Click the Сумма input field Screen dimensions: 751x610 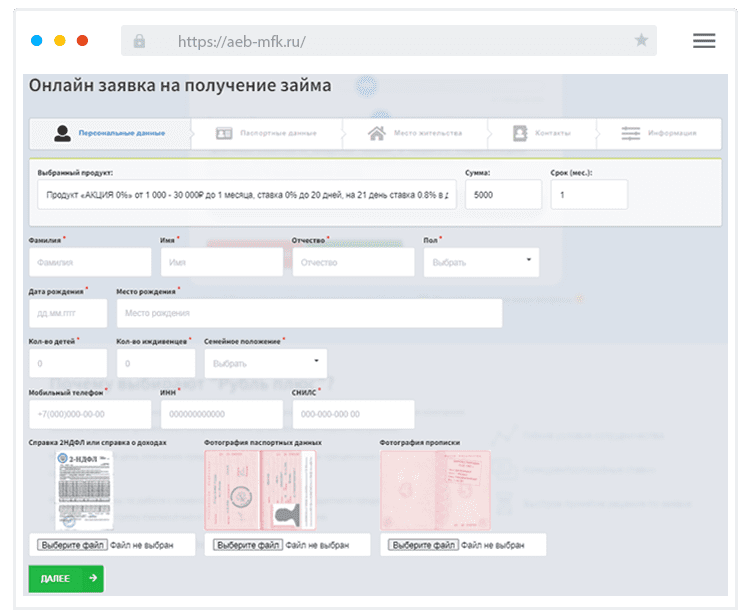(502, 195)
